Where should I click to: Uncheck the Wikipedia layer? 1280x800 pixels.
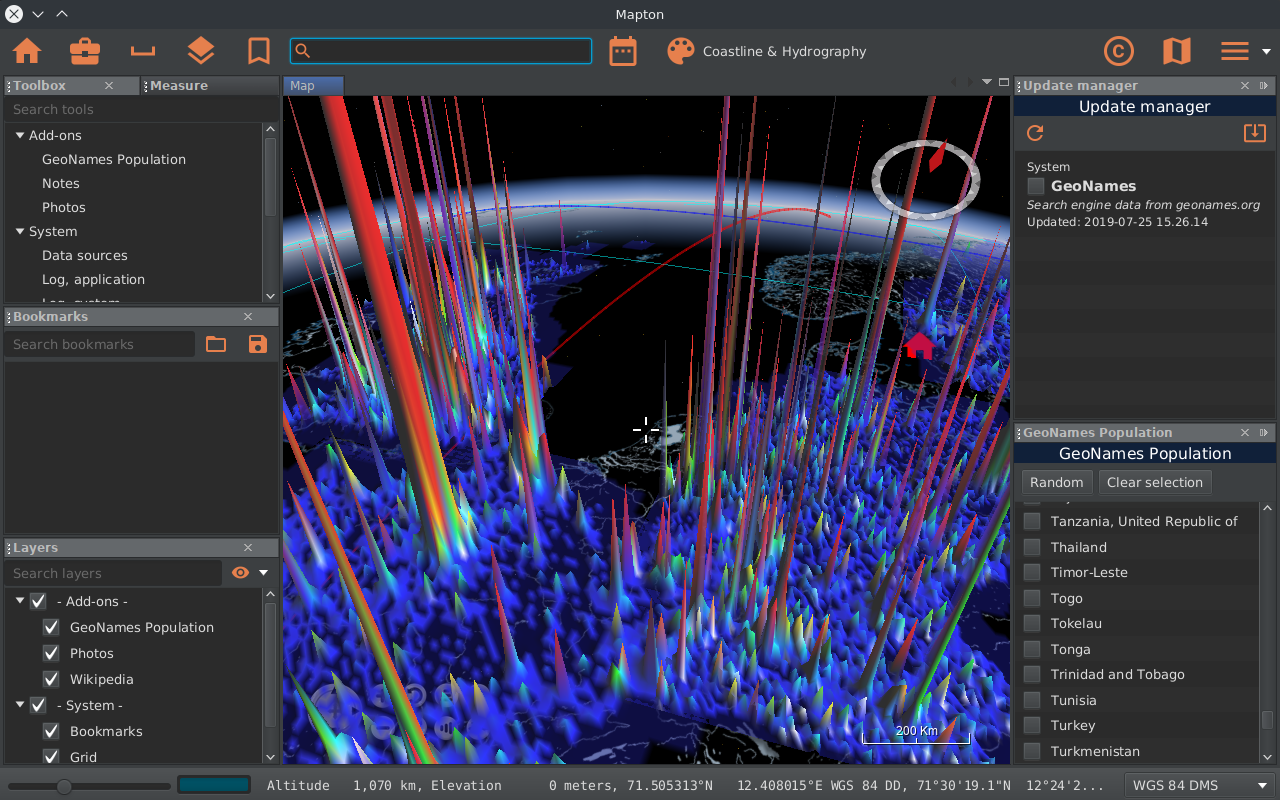pos(51,679)
